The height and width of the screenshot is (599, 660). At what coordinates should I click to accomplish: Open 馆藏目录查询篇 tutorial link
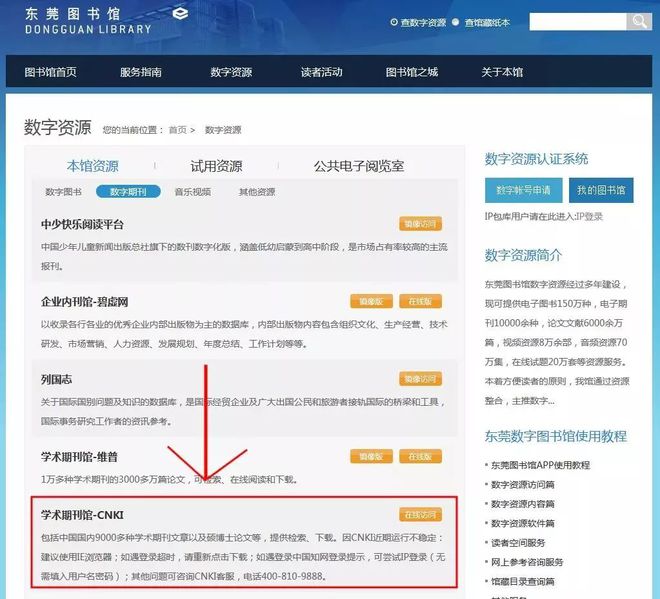click(x=522, y=581)
